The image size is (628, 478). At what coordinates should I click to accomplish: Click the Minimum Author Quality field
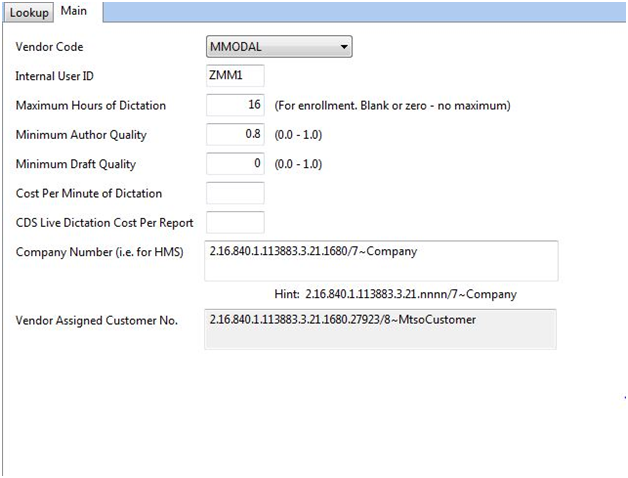coord(235,134)
